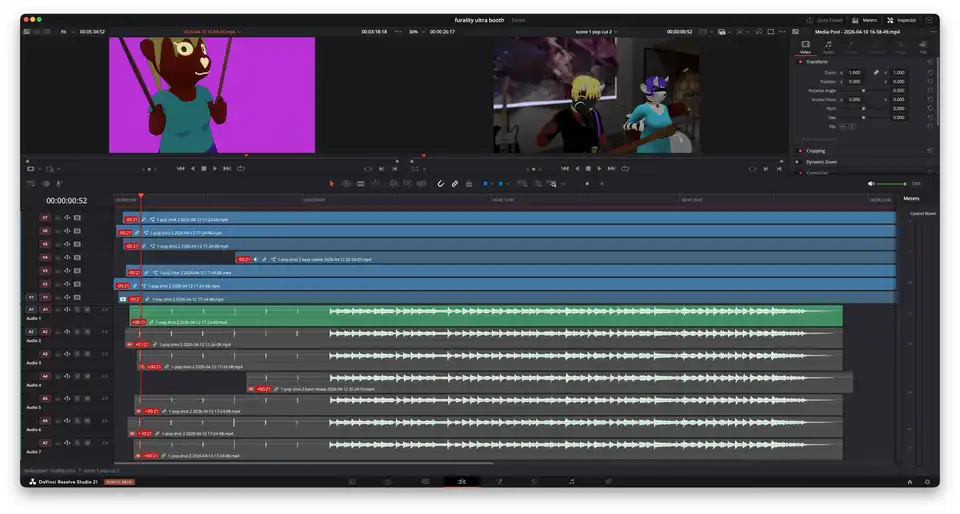
Task: Open the Deliver rocket page
Action: (x=608, y=482)
